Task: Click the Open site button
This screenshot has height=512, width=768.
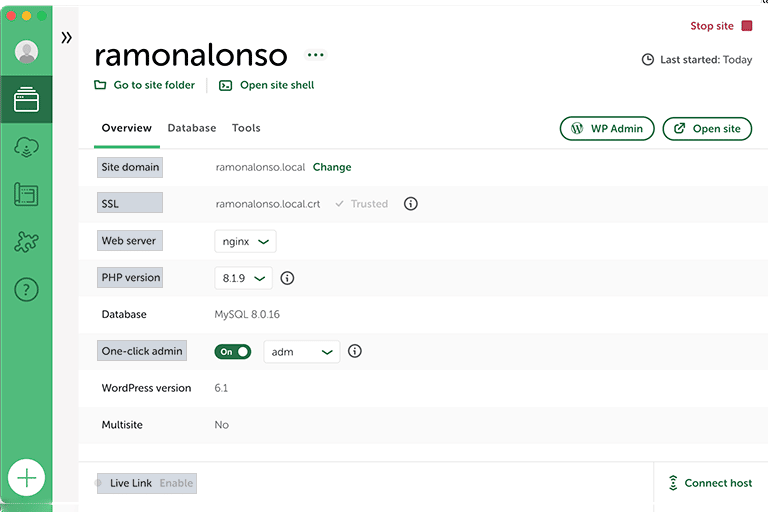Action: click(x=707, y=128)
